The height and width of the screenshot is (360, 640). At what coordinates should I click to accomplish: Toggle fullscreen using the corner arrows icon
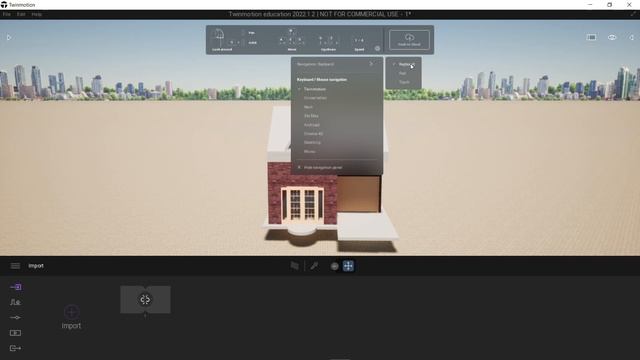(633, 14)
